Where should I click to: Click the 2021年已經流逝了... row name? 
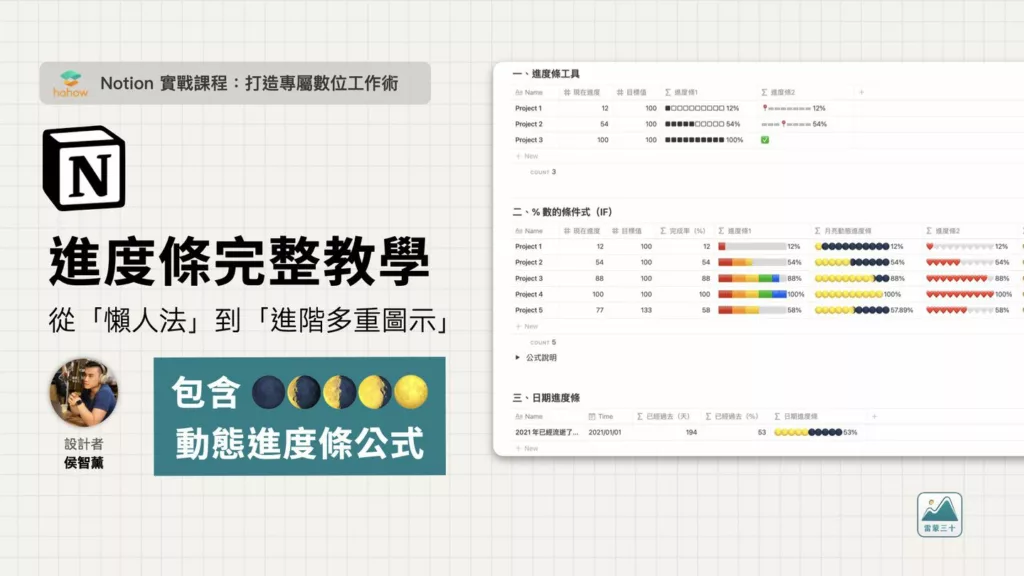pyautogui.click(x=547, y=432)
